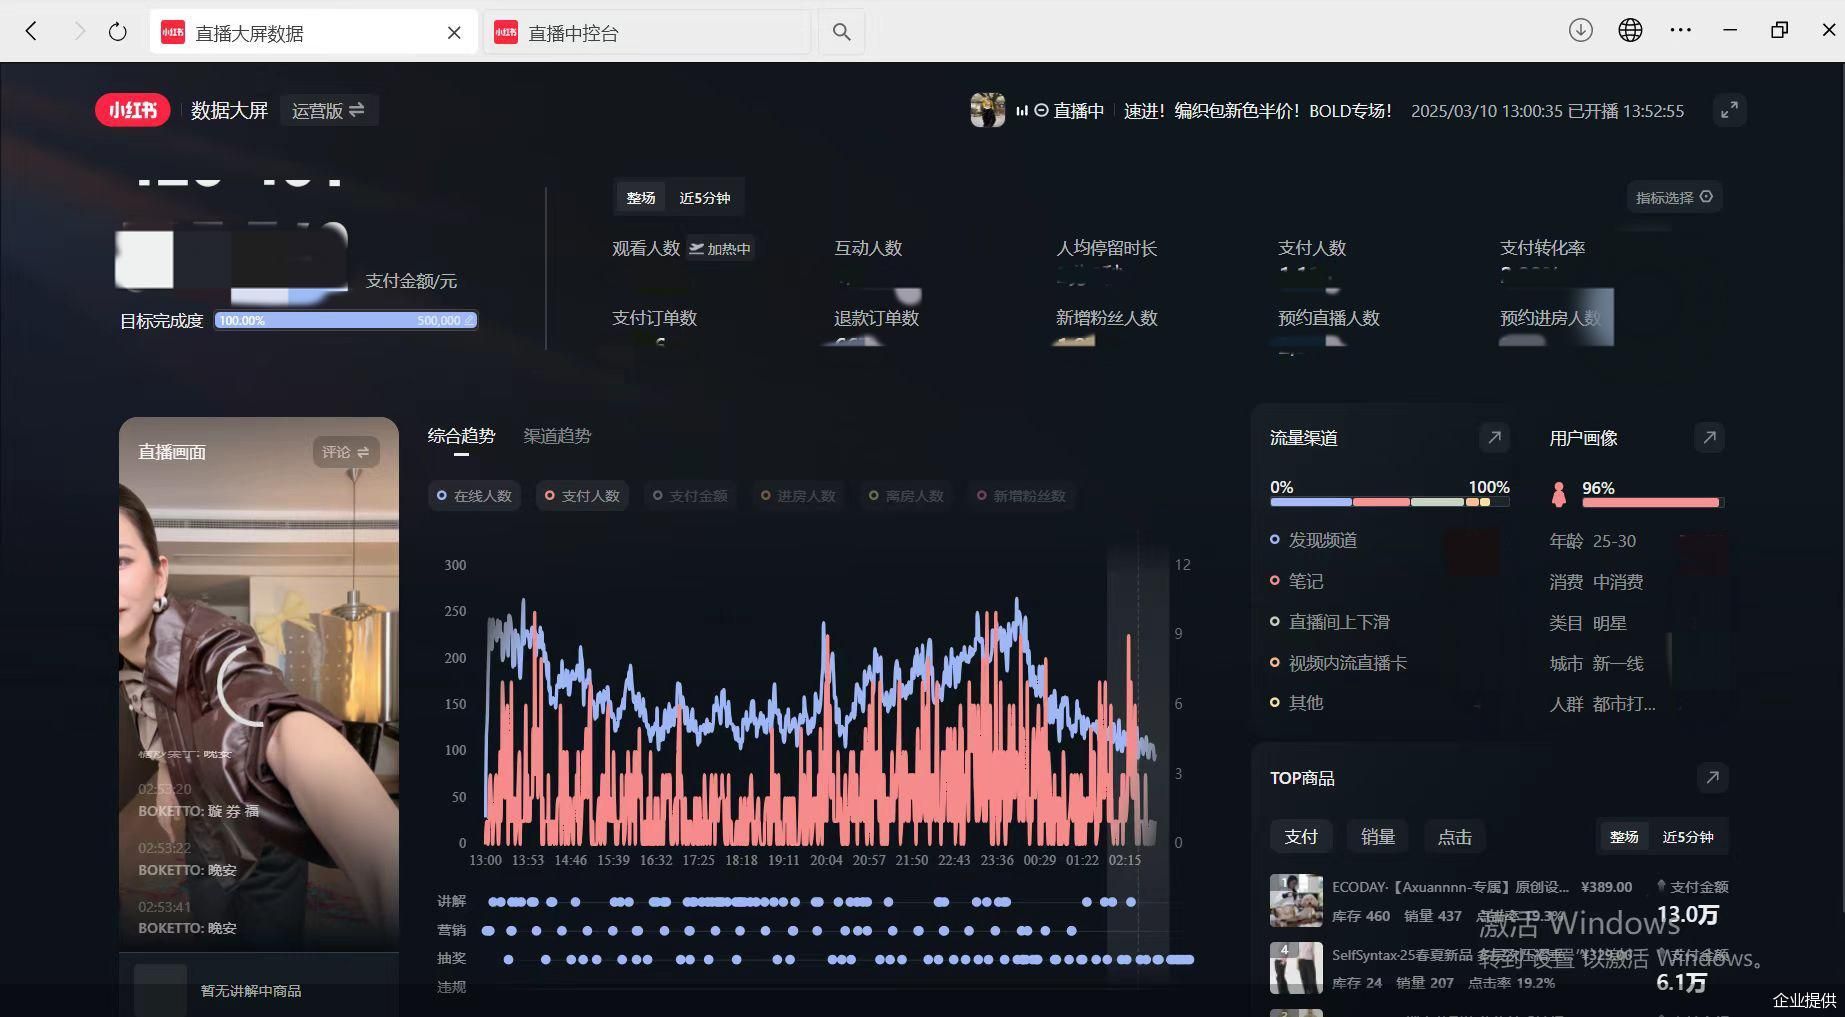Click the 预约直播人数 metric label
Screen dimensions: 1845x1017
tap(1329, 318)
